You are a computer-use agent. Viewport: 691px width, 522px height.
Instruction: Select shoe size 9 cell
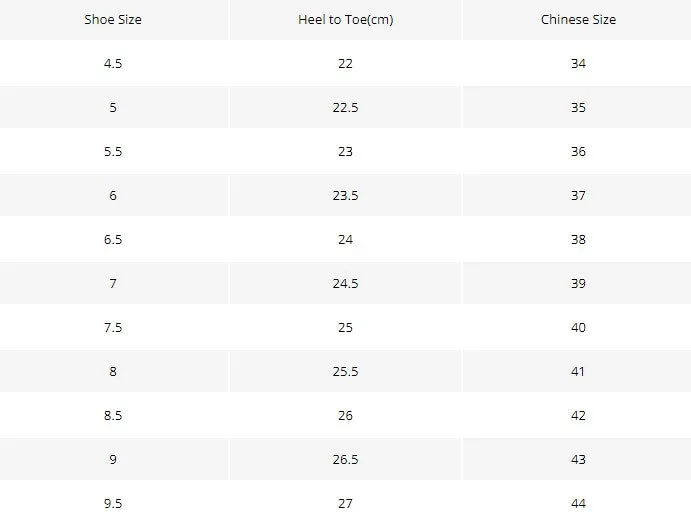(x=114, y=459)
